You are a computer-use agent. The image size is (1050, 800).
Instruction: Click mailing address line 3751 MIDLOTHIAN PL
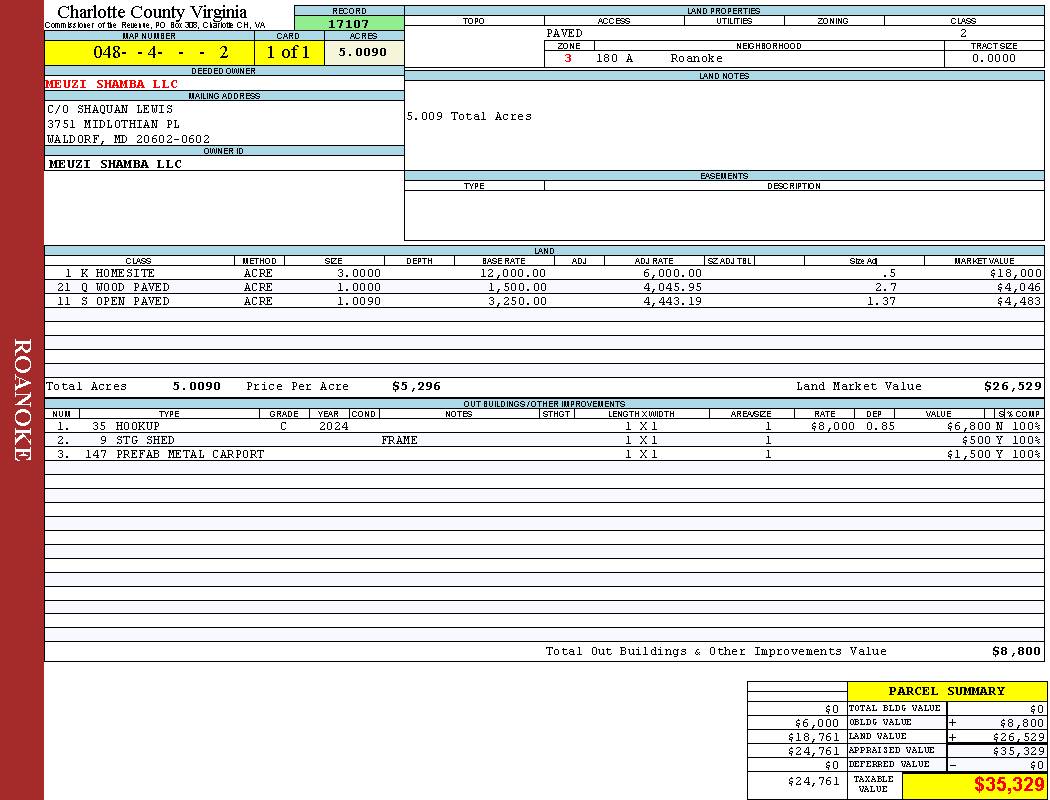tap(113, 124)
